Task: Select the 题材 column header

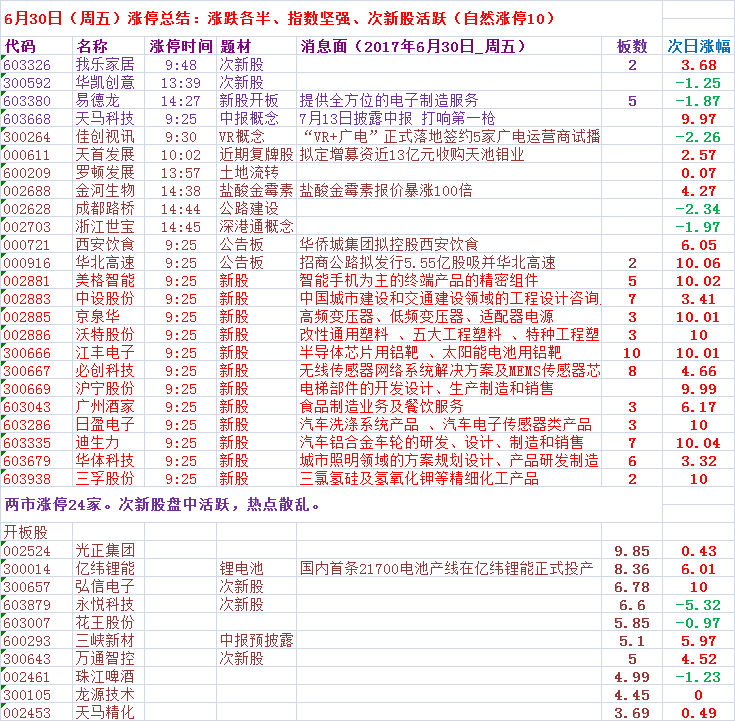Action: click(256, 46)
